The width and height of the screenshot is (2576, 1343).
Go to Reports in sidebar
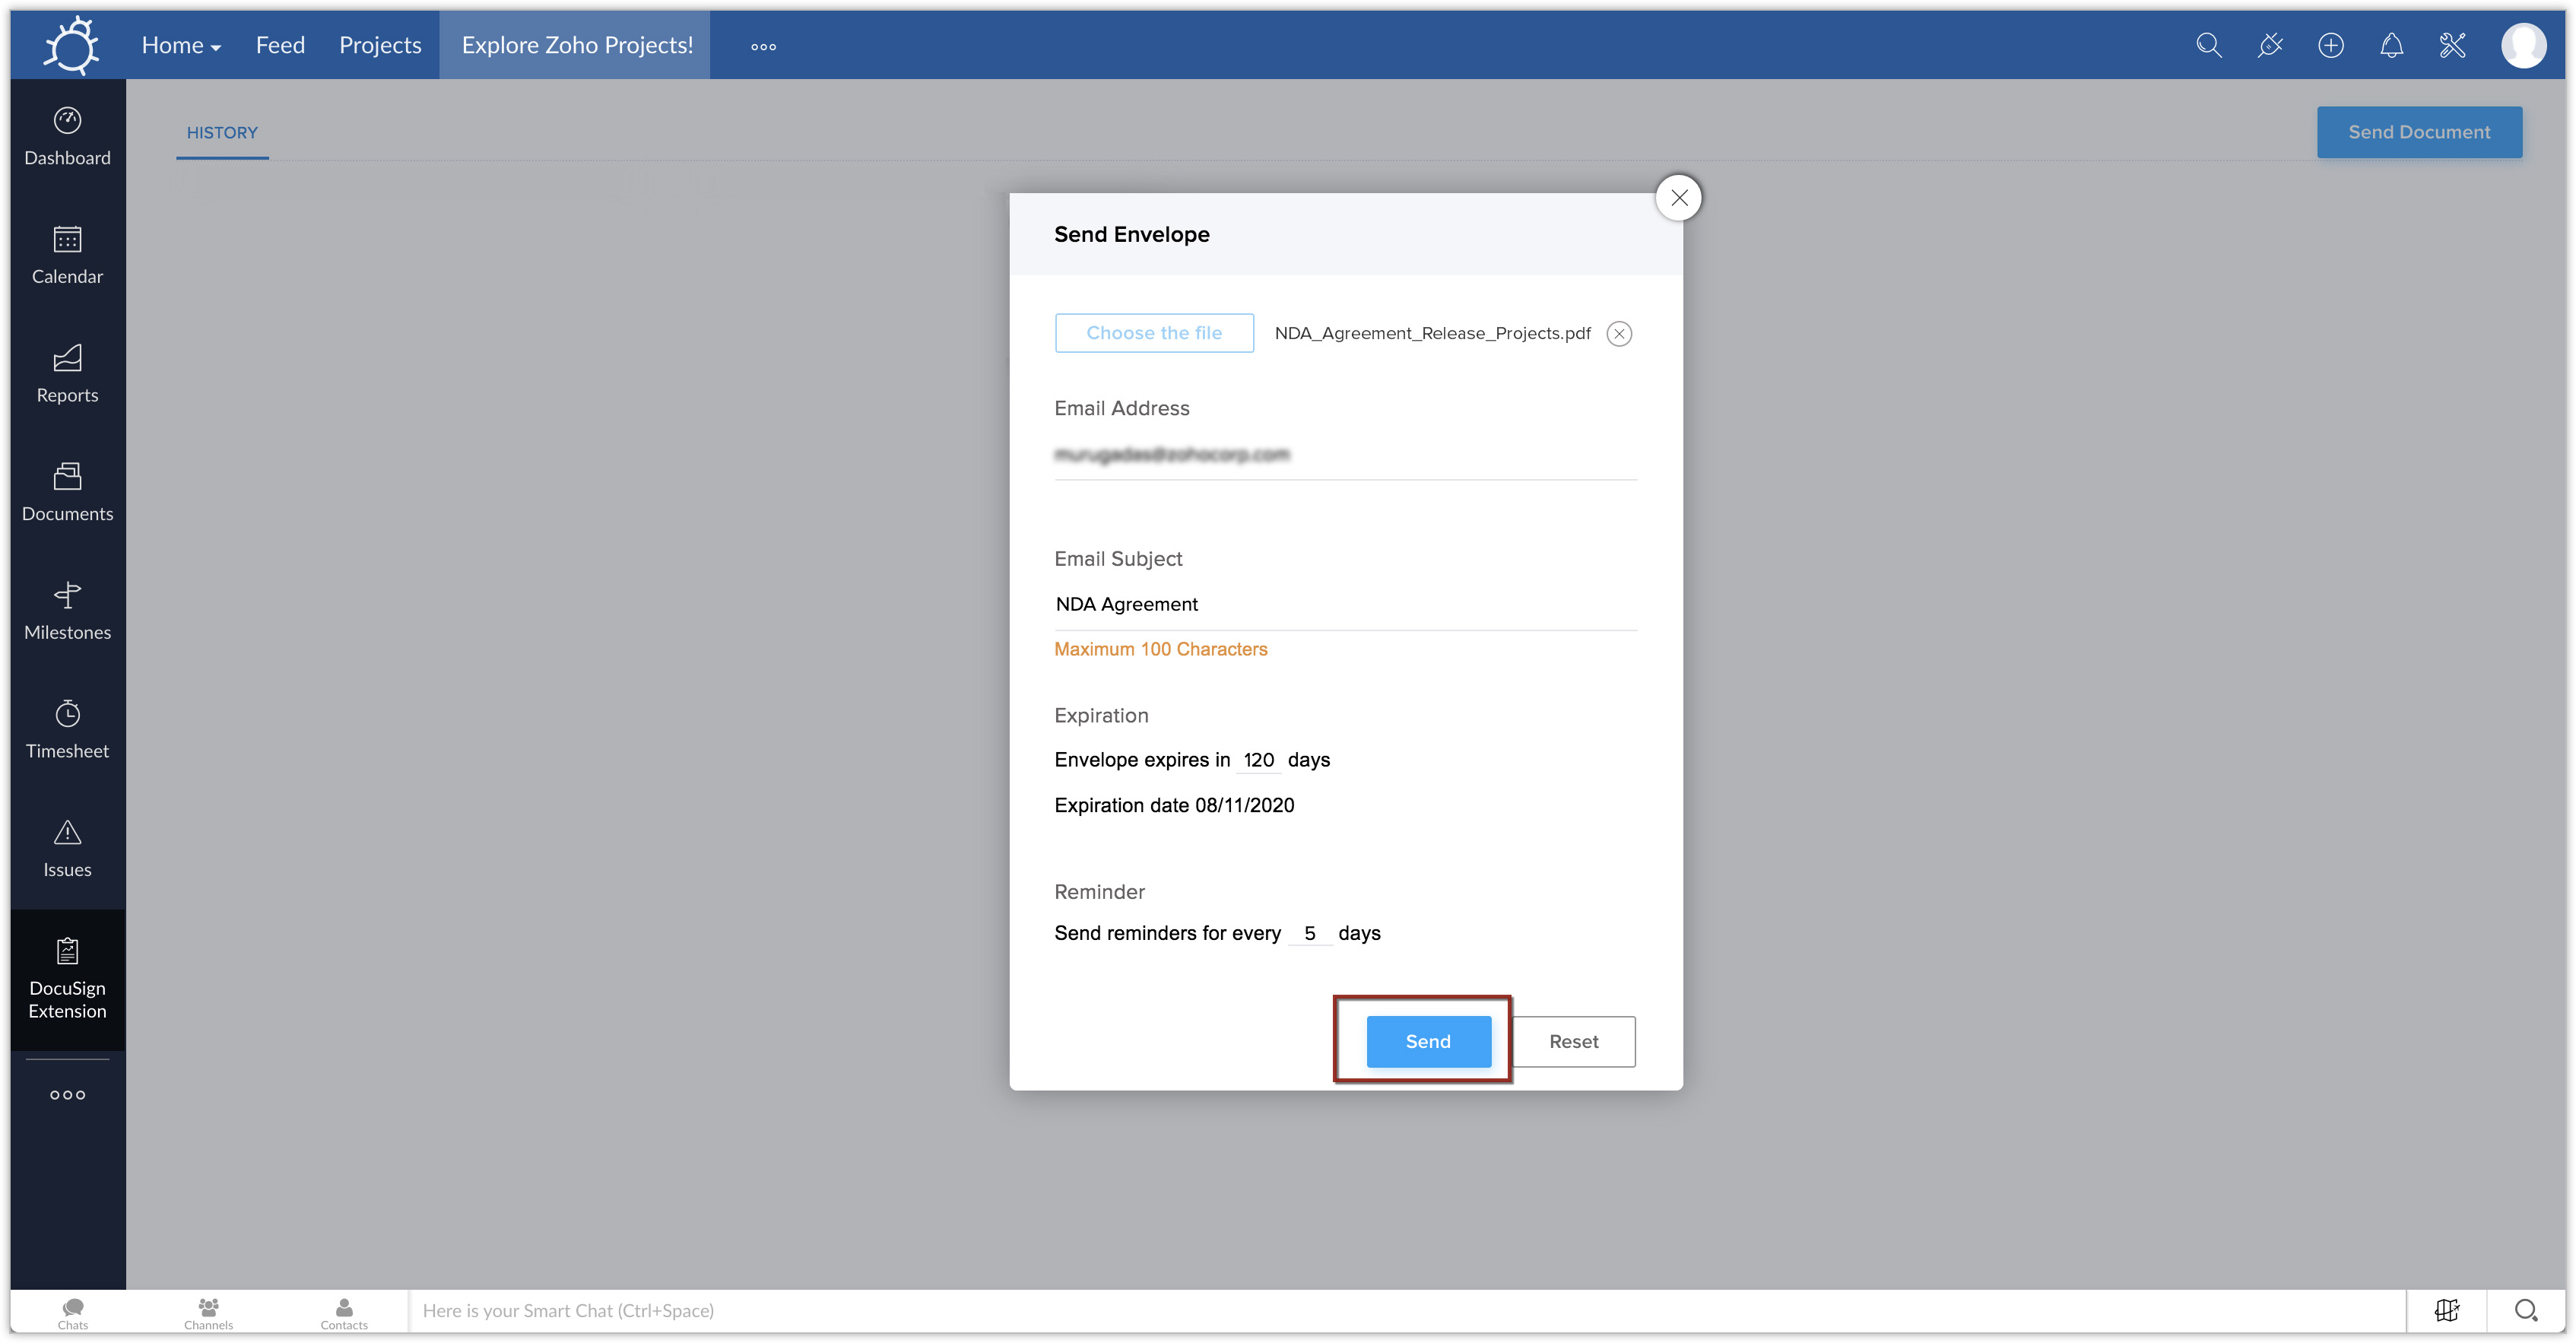point(67,374)
